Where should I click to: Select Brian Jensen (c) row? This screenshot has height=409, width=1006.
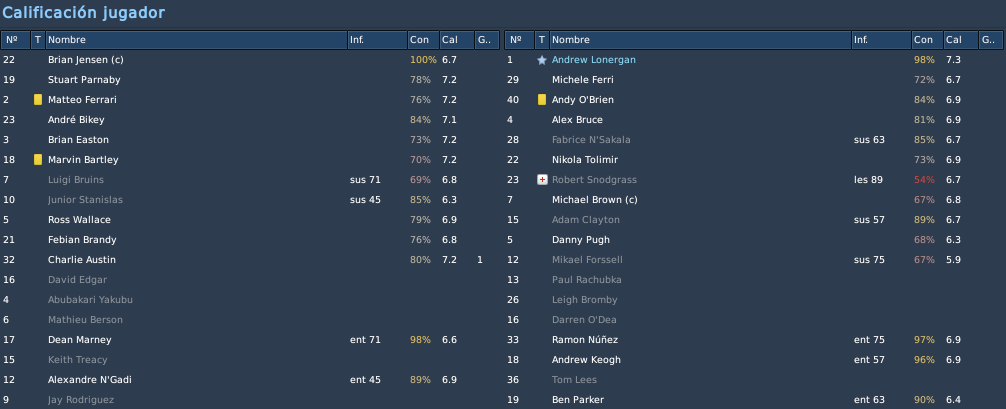[250, 60]
